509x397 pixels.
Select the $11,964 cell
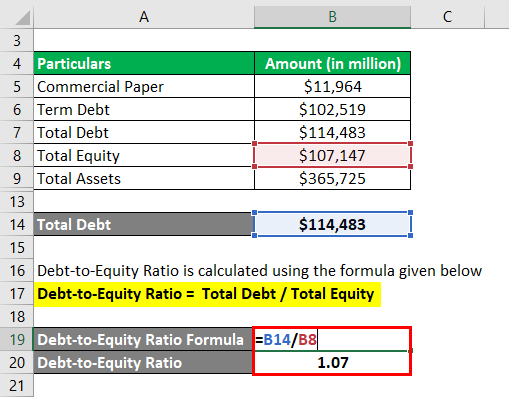[332, 87]
